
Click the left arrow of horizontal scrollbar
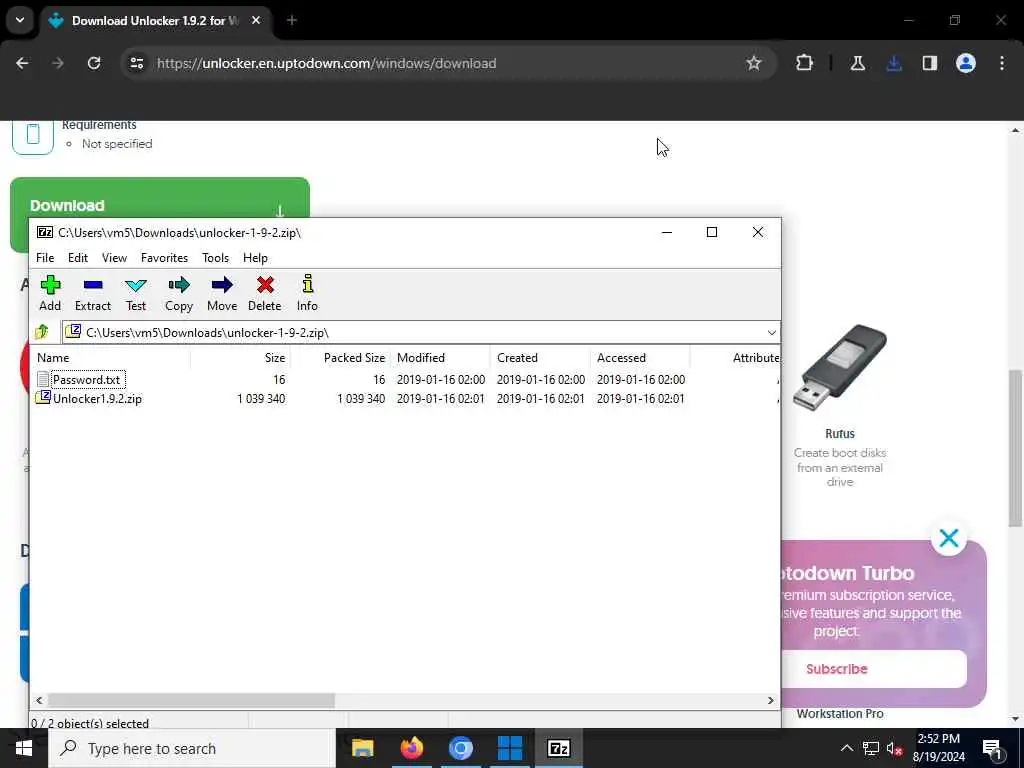pyautogui.click(x=39, y=700)
